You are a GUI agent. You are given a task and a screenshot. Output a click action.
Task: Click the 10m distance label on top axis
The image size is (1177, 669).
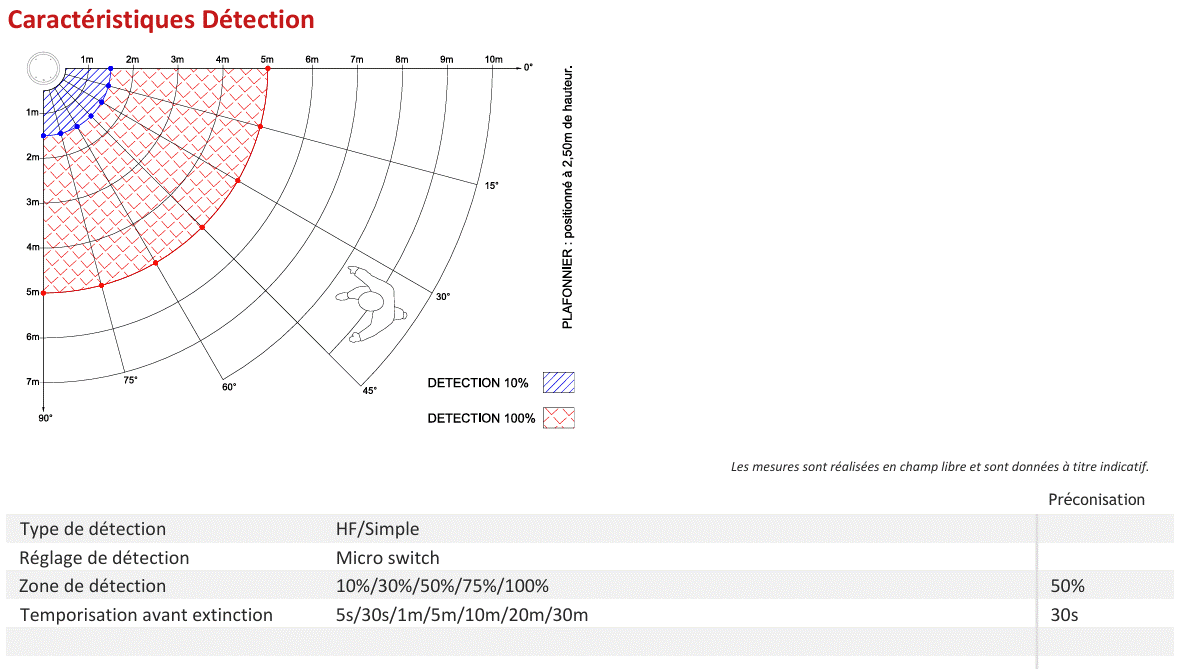pos(493,59)
